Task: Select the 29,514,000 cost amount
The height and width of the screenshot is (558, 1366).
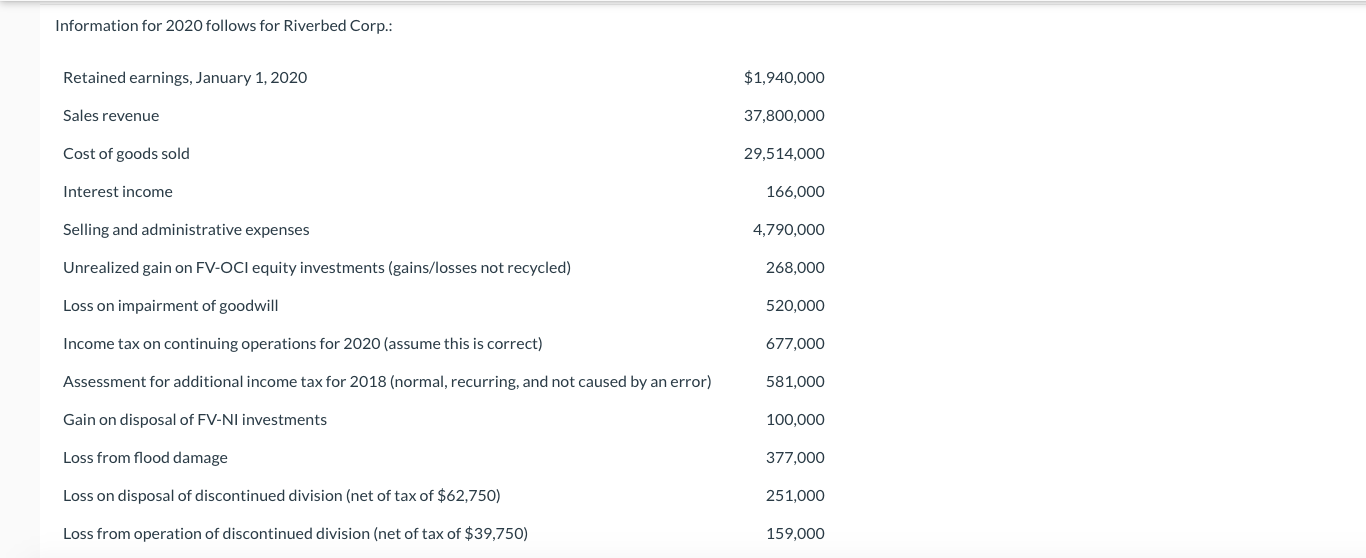Action: 784,154
